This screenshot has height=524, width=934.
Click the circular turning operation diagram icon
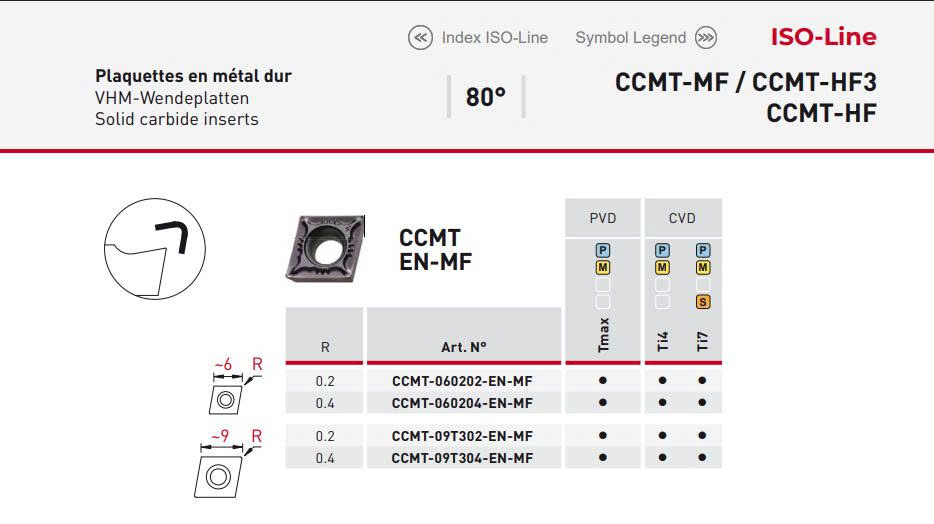point(155,248)
